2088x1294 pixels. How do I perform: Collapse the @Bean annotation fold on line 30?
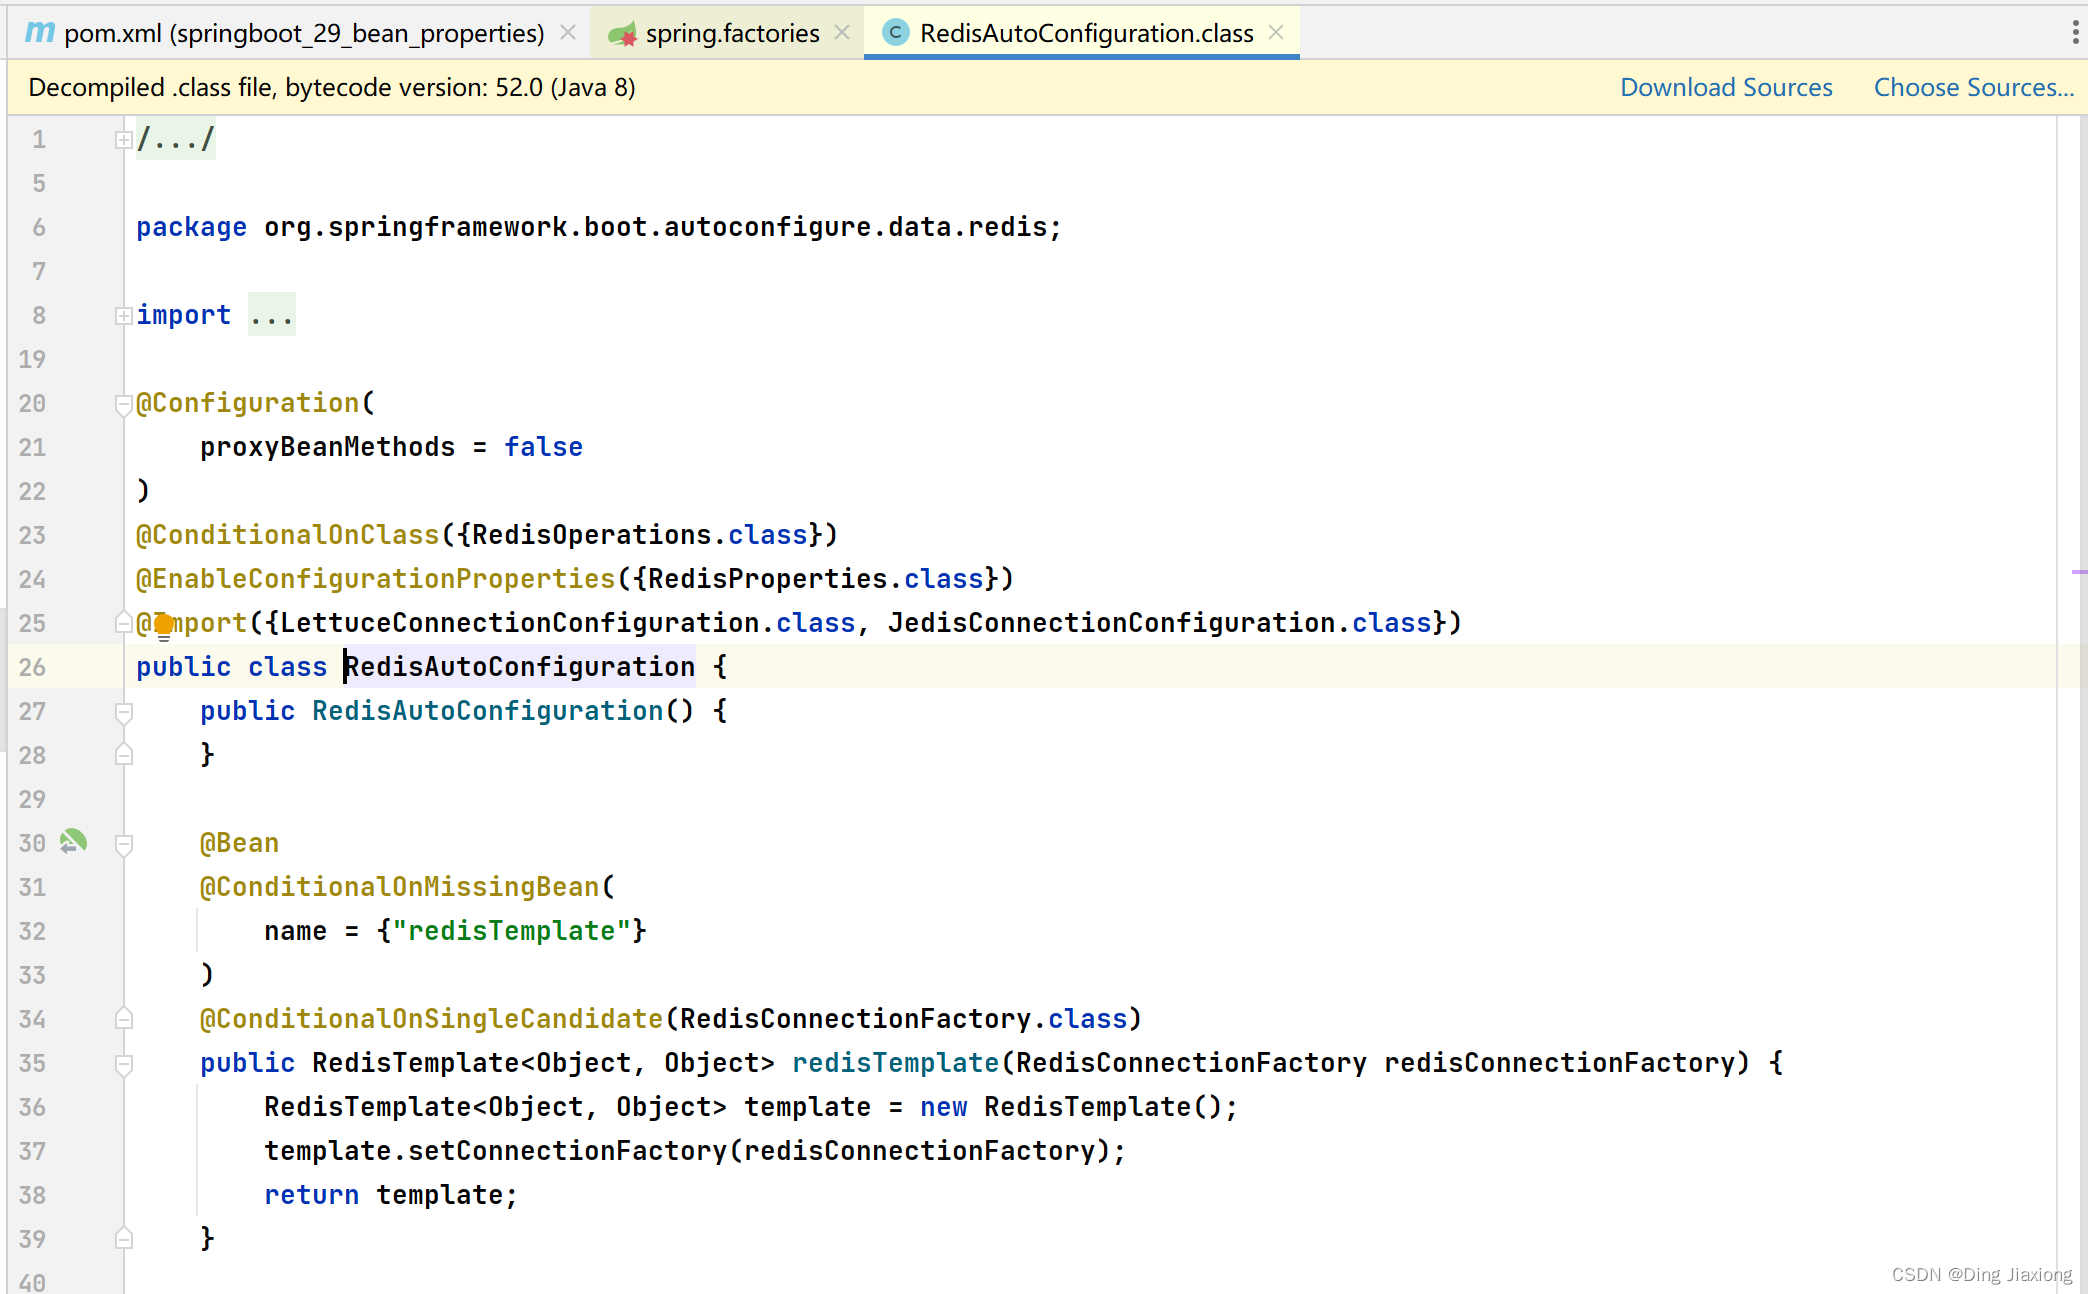point(123,844)
